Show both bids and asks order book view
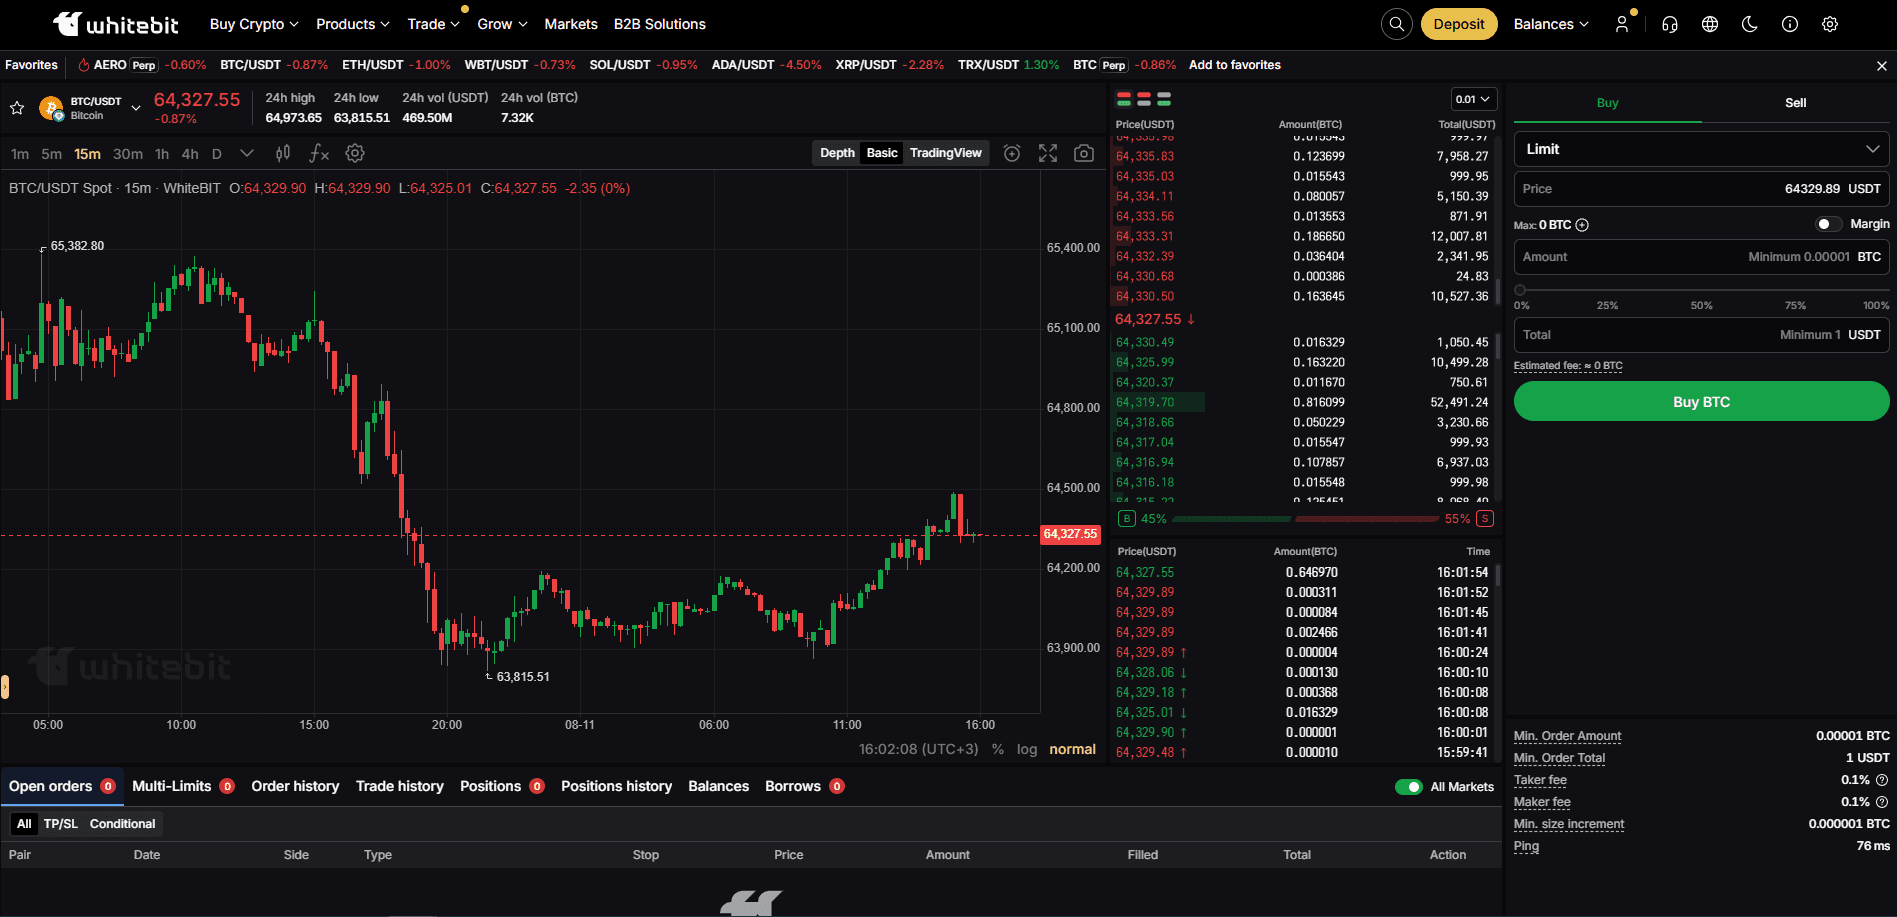Image resolution: width=1897 pixels, height=917 pixels. [1124, 99]
